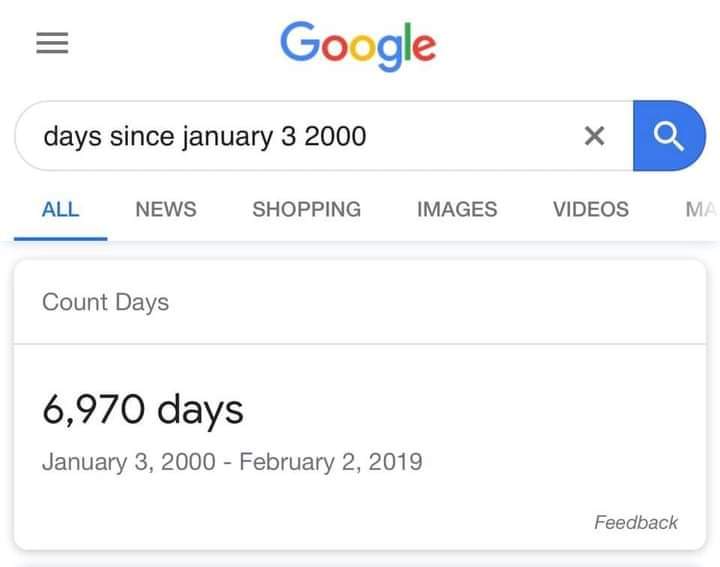720x567 pixels.
Task: Switch to the NEWS tab
Action: (166, 209)
